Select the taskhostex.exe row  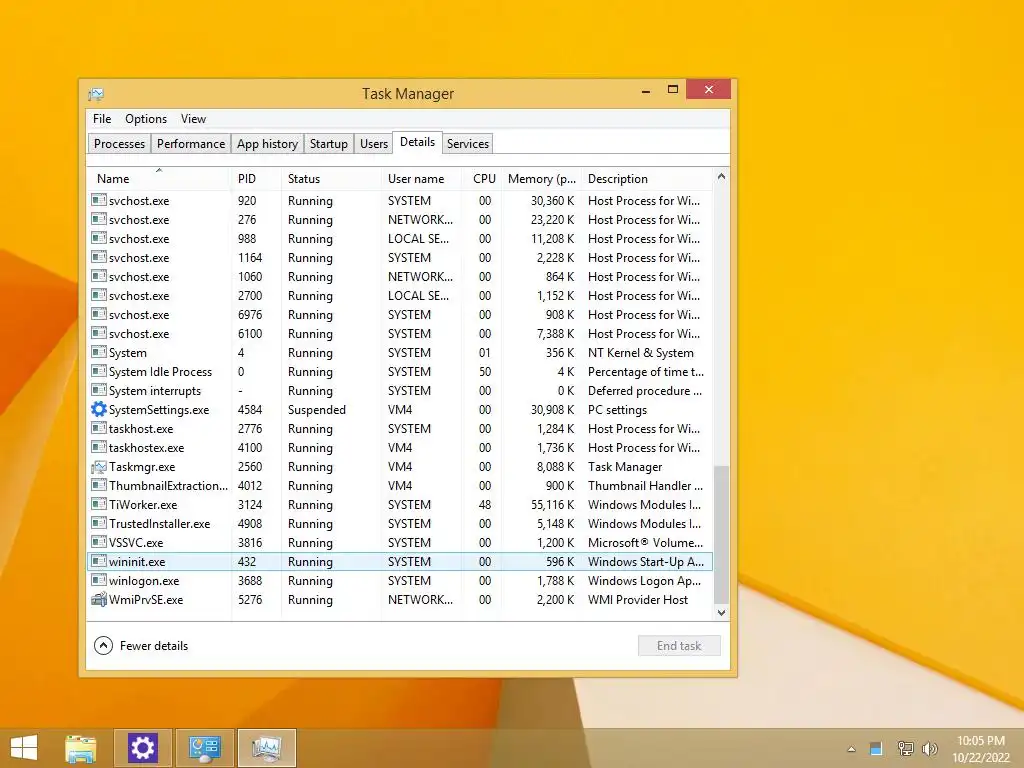click(400, 448)
